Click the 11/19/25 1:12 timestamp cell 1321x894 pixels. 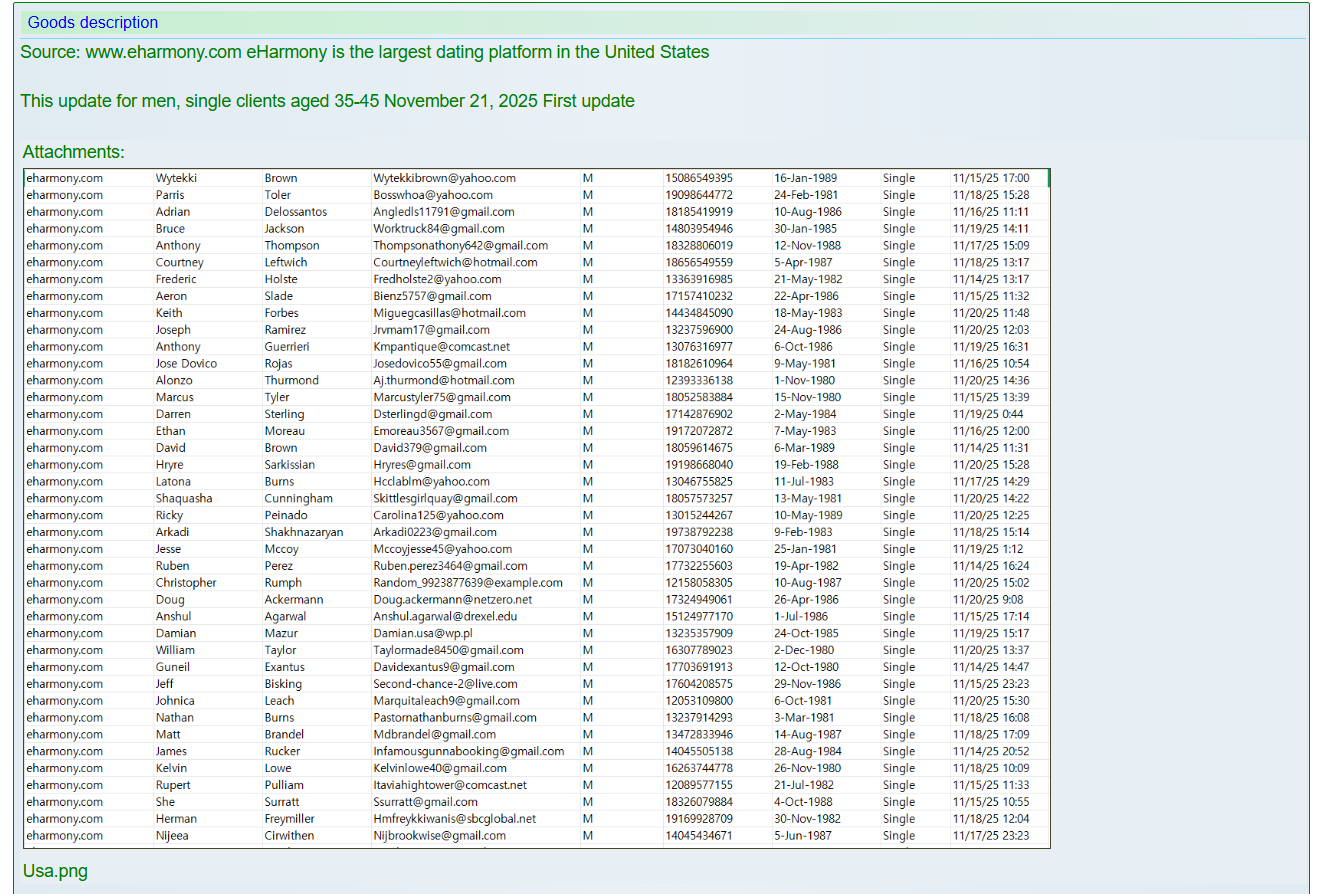(x=987, y=549)
